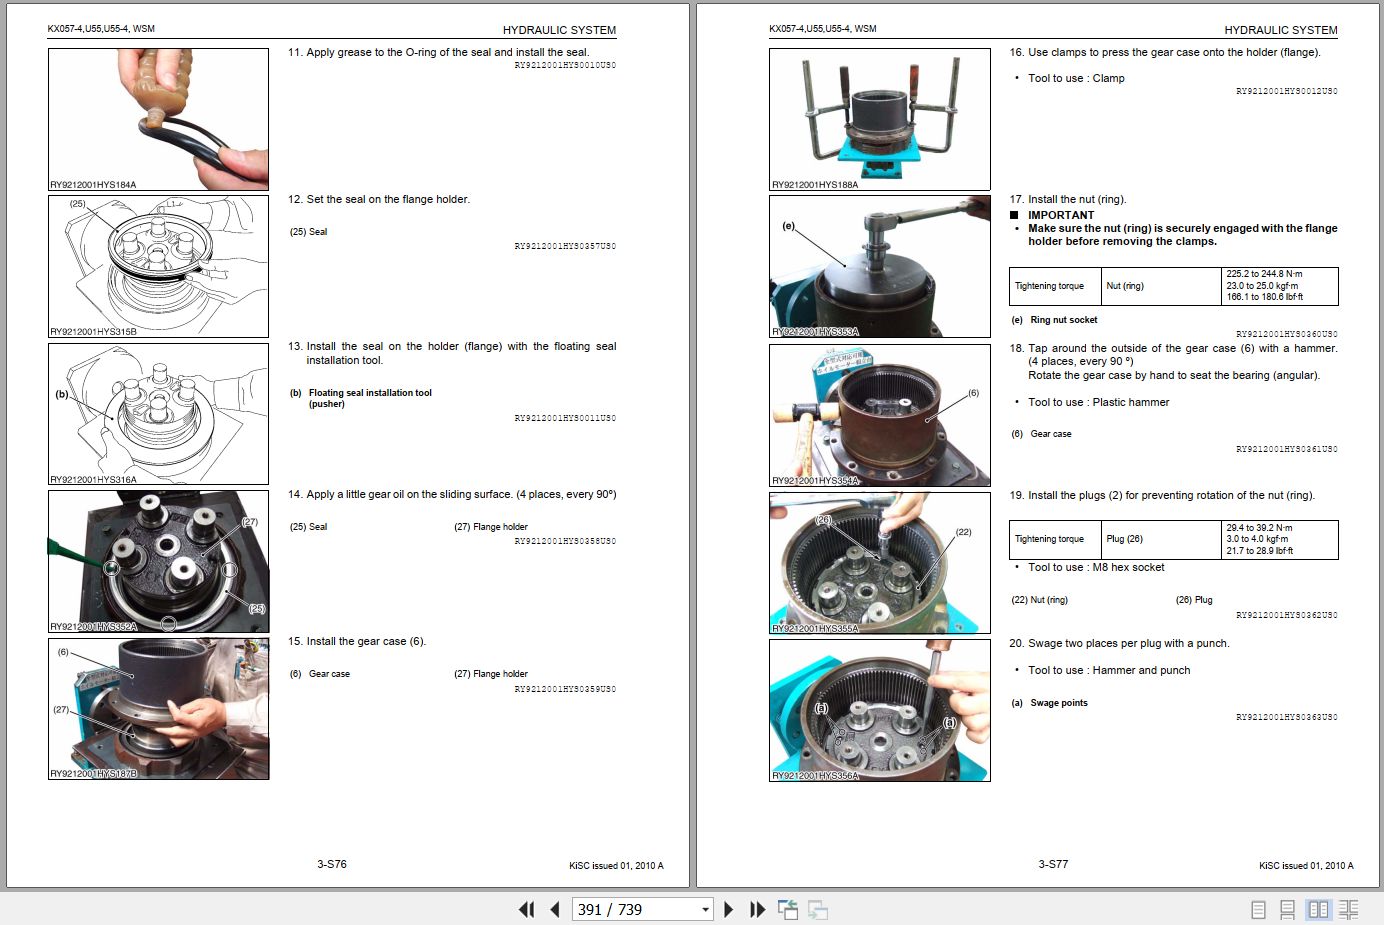Toggle single page display mode off
This screenshot has width=1384, height=925.
[x=1259, y=909]
